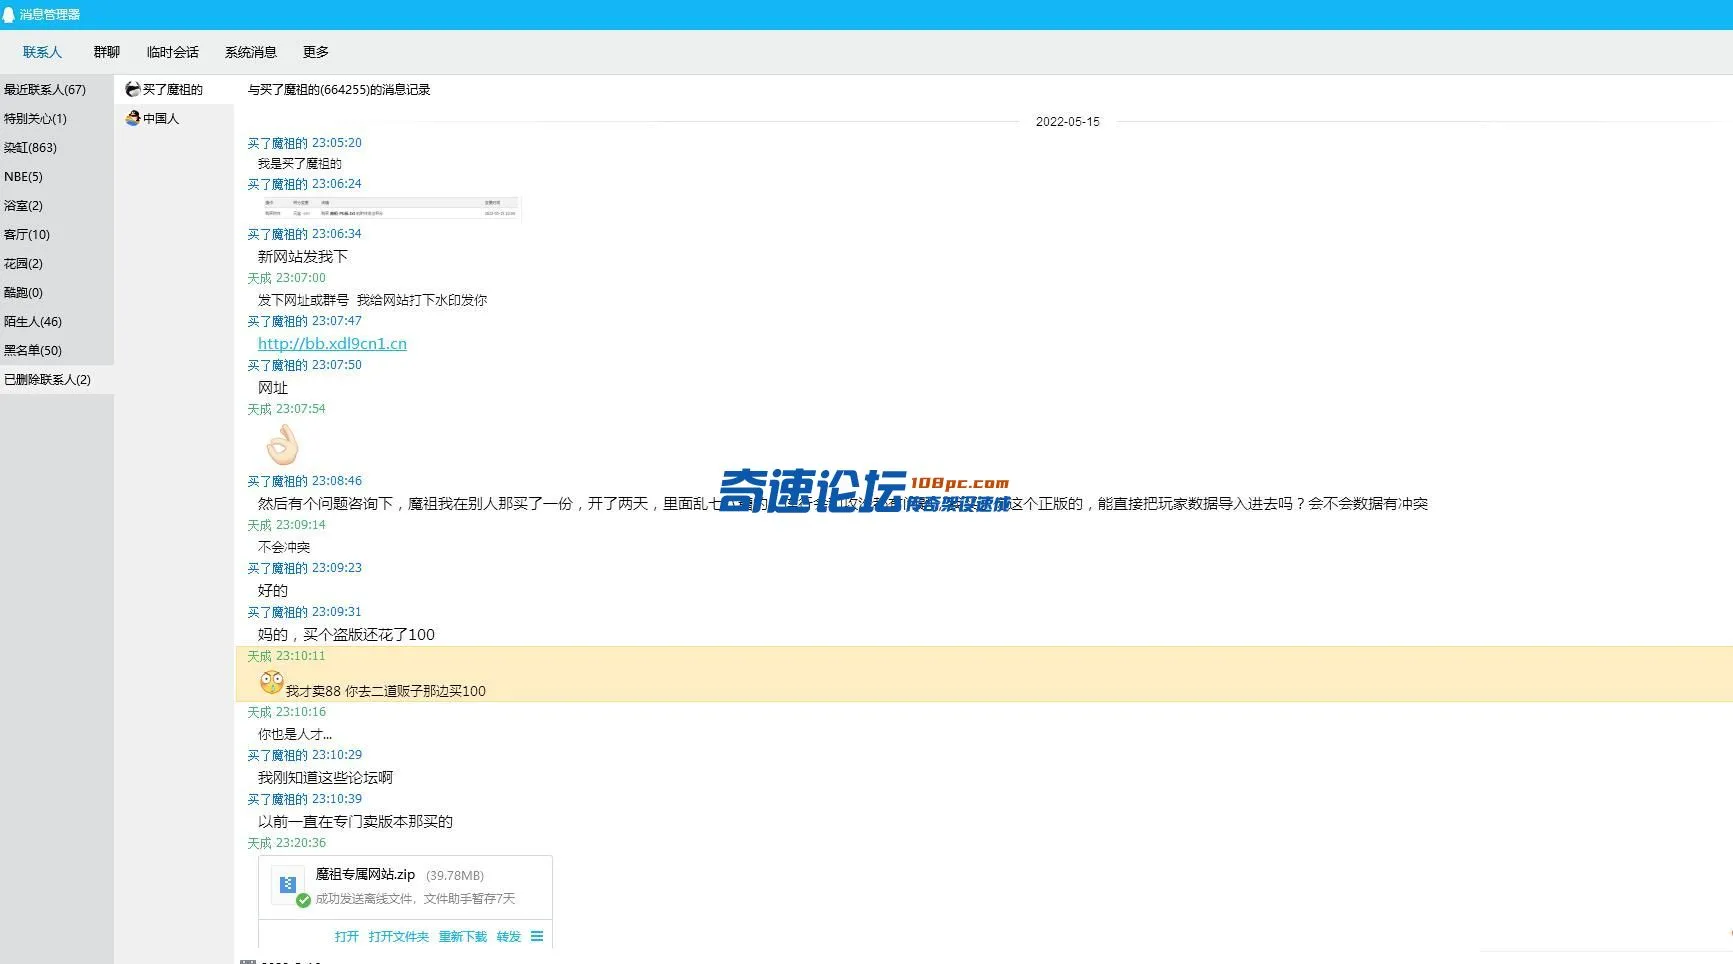Click message 妈的，买个盗版还花了100
1733x964 pixels.
pos(346,634)
